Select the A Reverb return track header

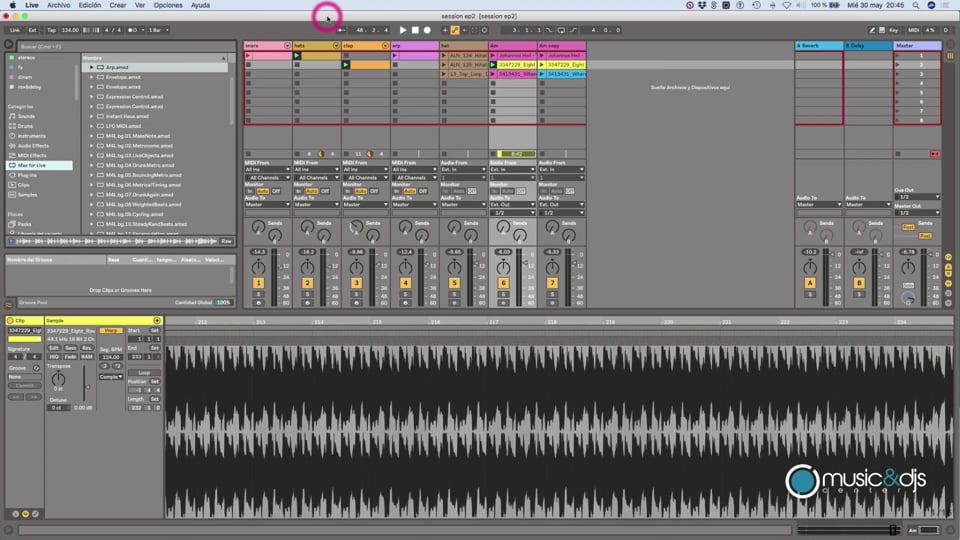click(x=819, y=46)
